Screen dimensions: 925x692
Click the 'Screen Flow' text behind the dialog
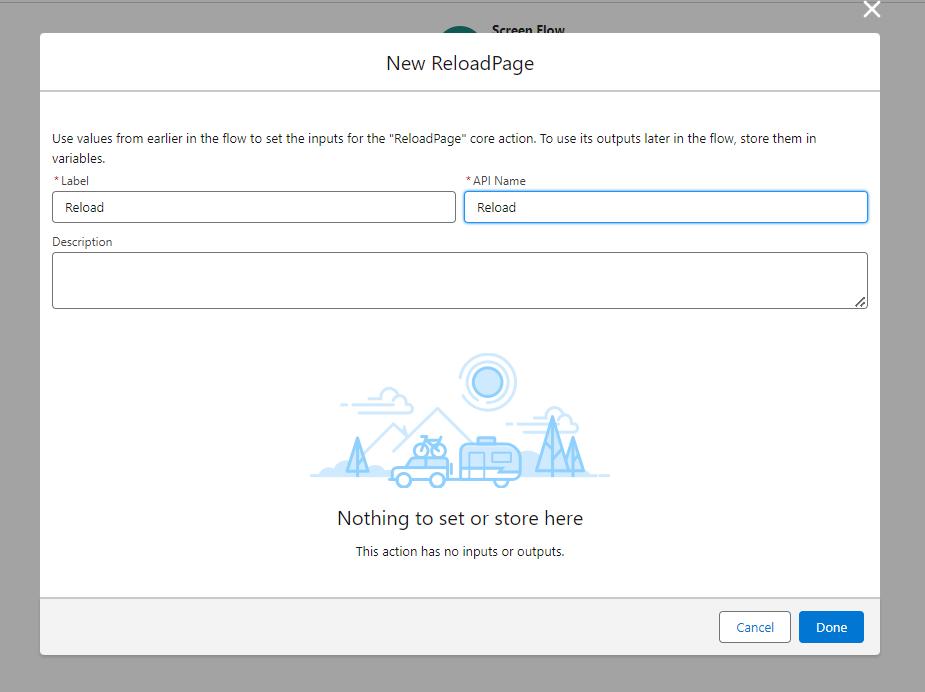pyautogui.click(x=528, y=29)
